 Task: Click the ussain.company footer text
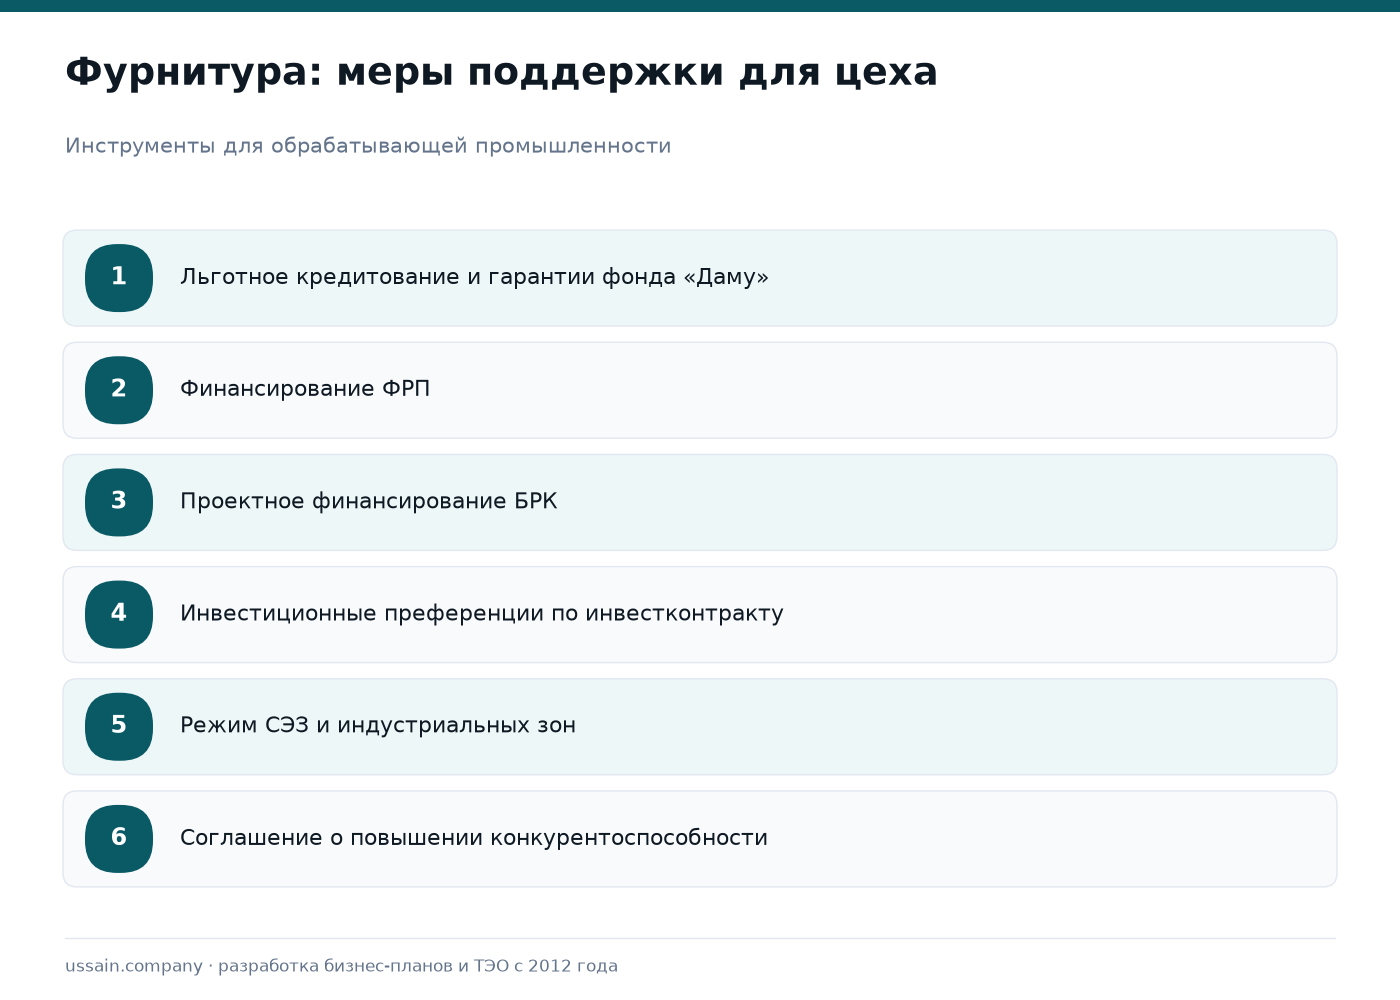[341, 966]
